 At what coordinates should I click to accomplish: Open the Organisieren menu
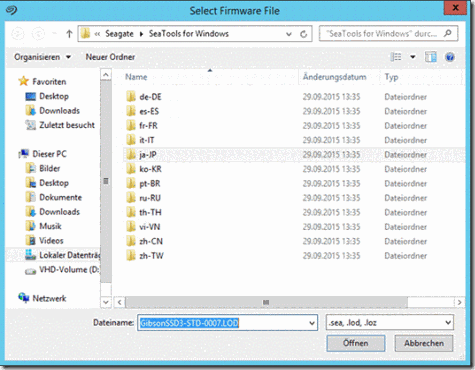[x=42, y=57]
